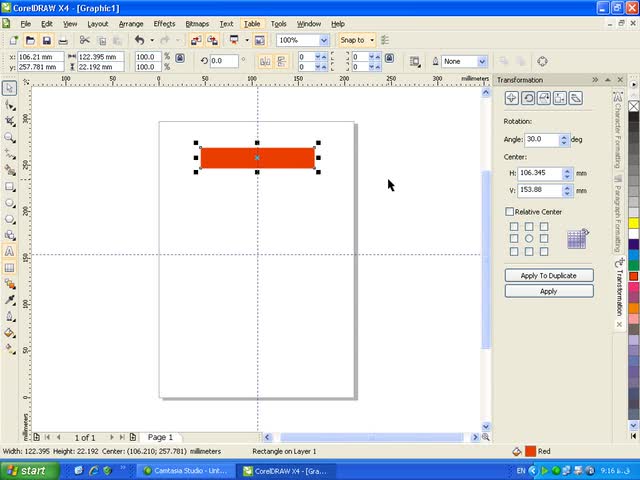Select the bottom-left anchor point checkbox
The image size is (640, 480).
(514, 251)
